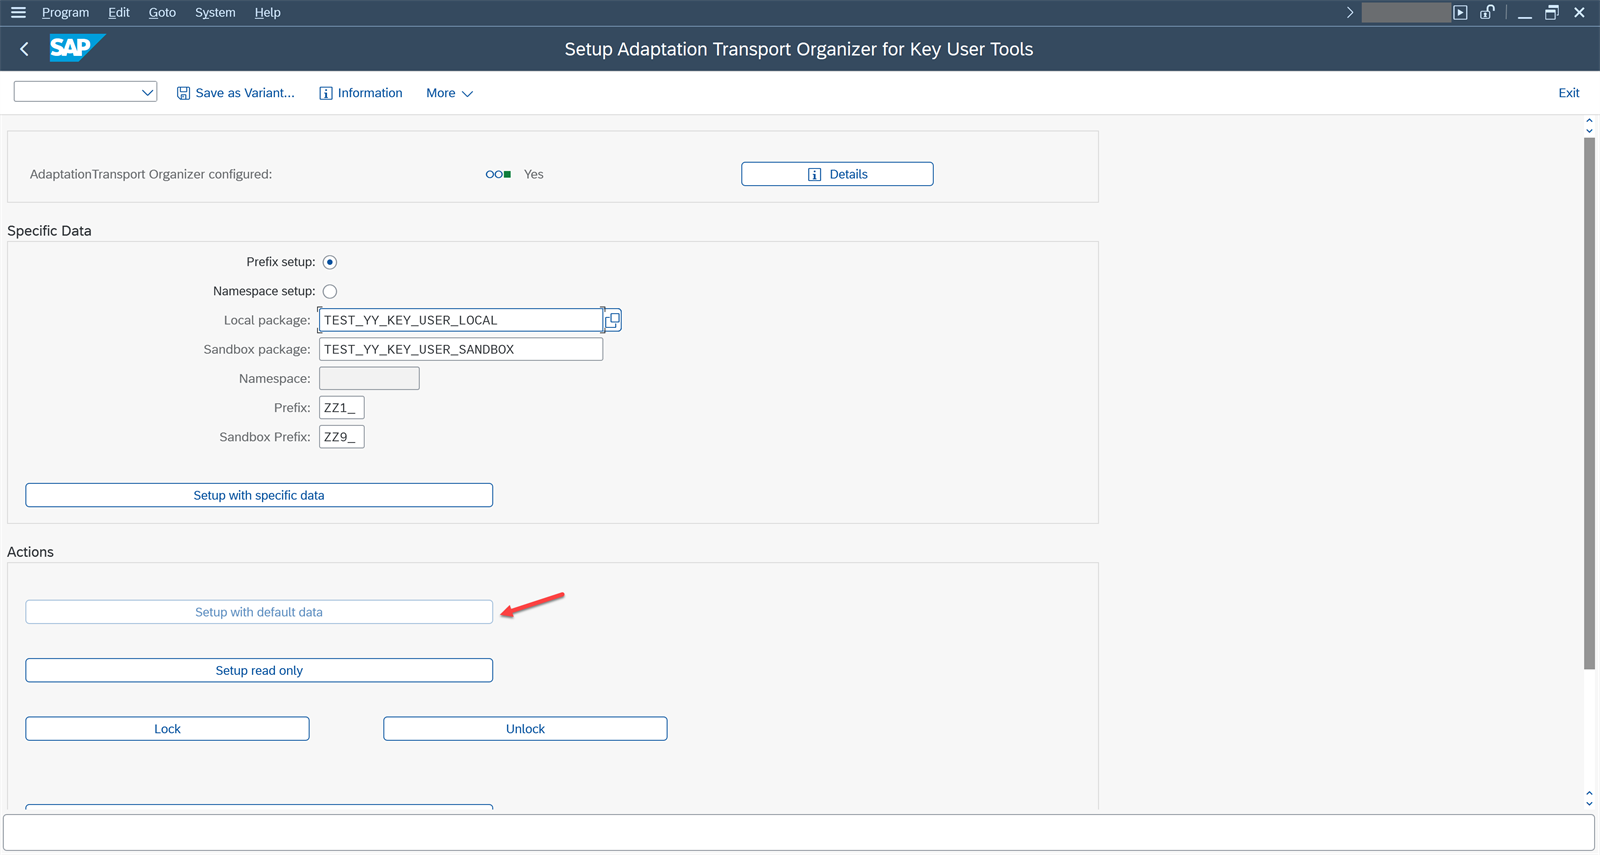The height and width of the screenshot is (855, 1600).
Task: Go back with the left arrow icon
Action: 24,48
